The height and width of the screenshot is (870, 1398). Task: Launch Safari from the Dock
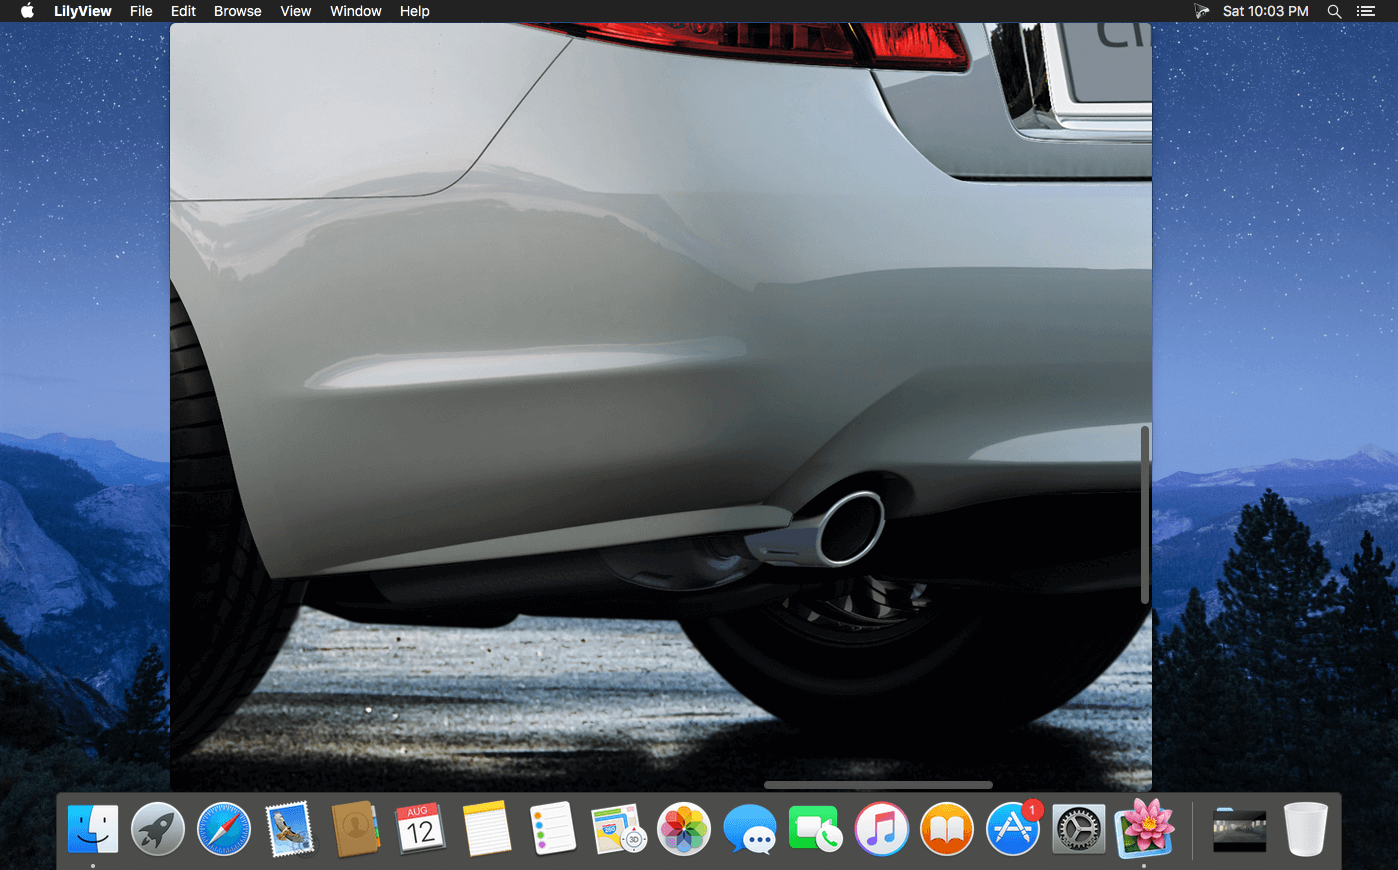(224, 829)
